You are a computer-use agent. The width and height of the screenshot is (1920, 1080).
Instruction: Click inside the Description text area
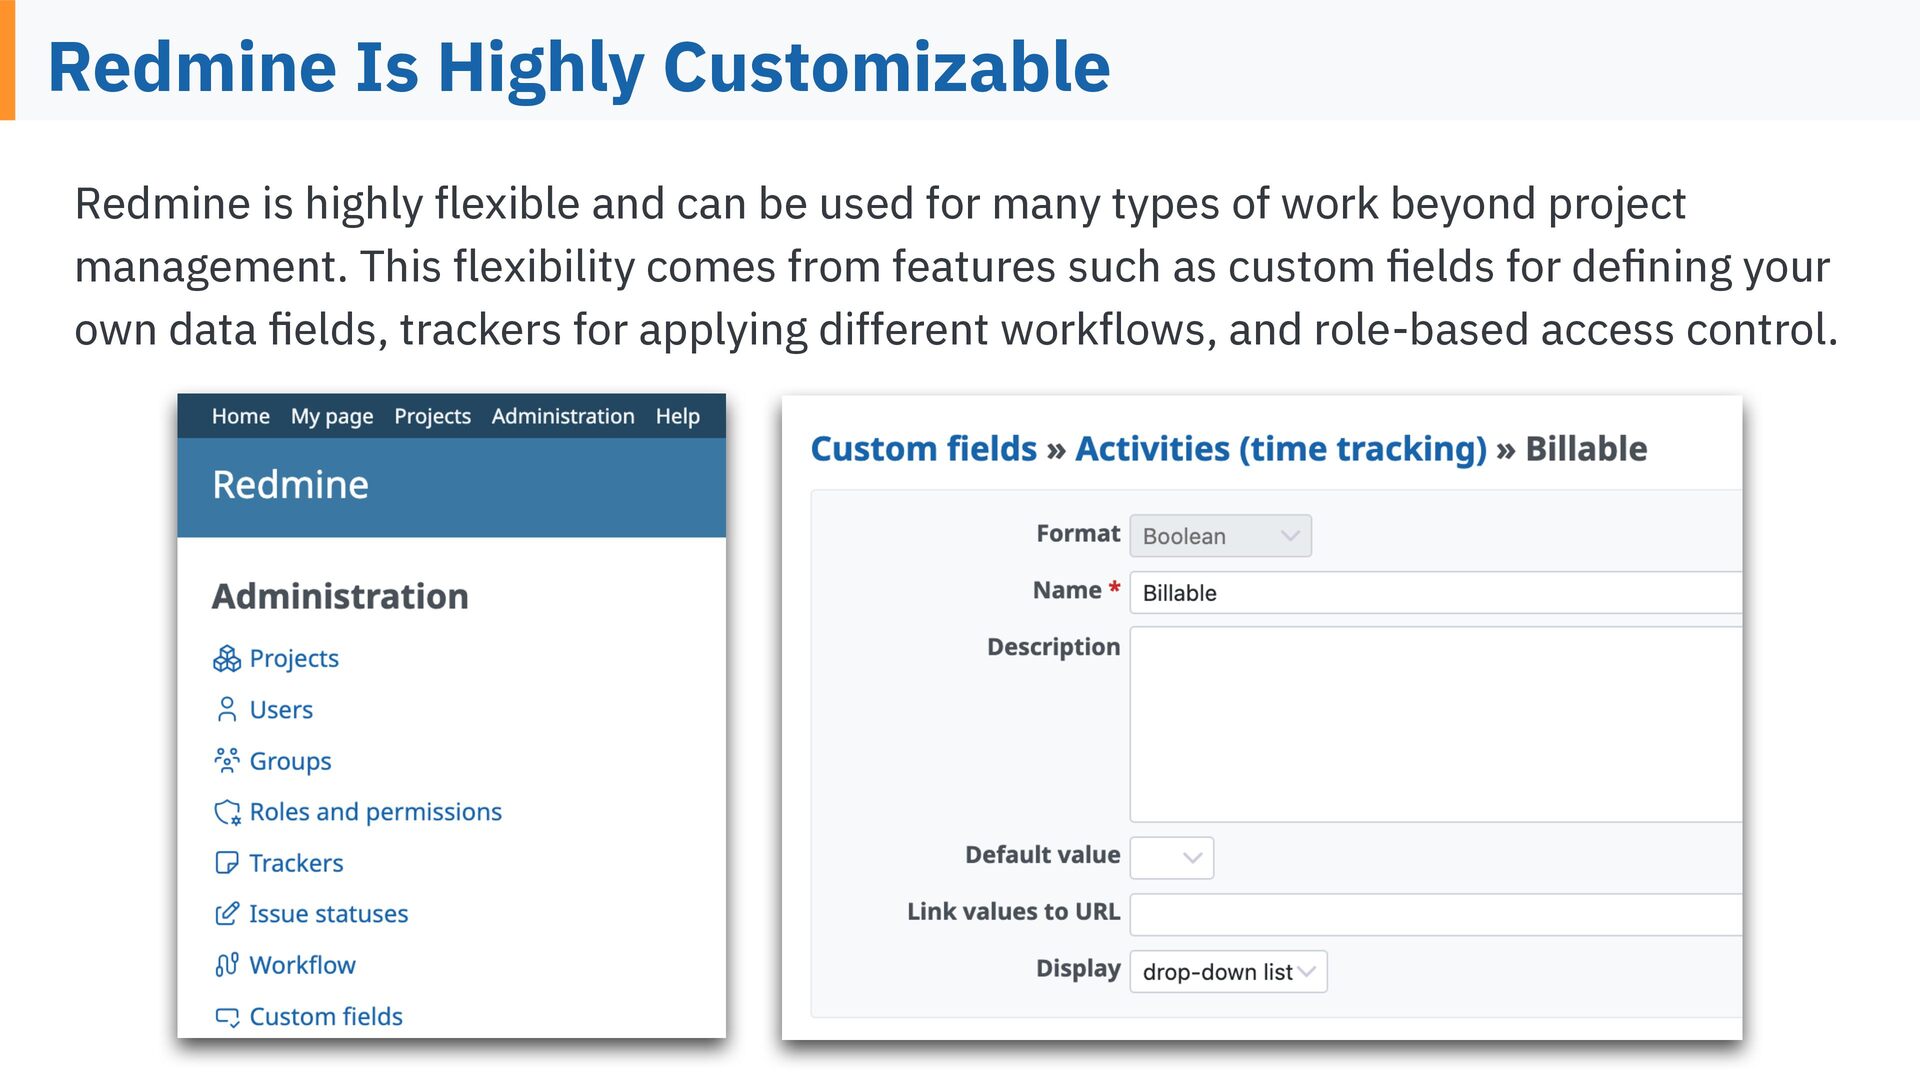pos(1435,724)
